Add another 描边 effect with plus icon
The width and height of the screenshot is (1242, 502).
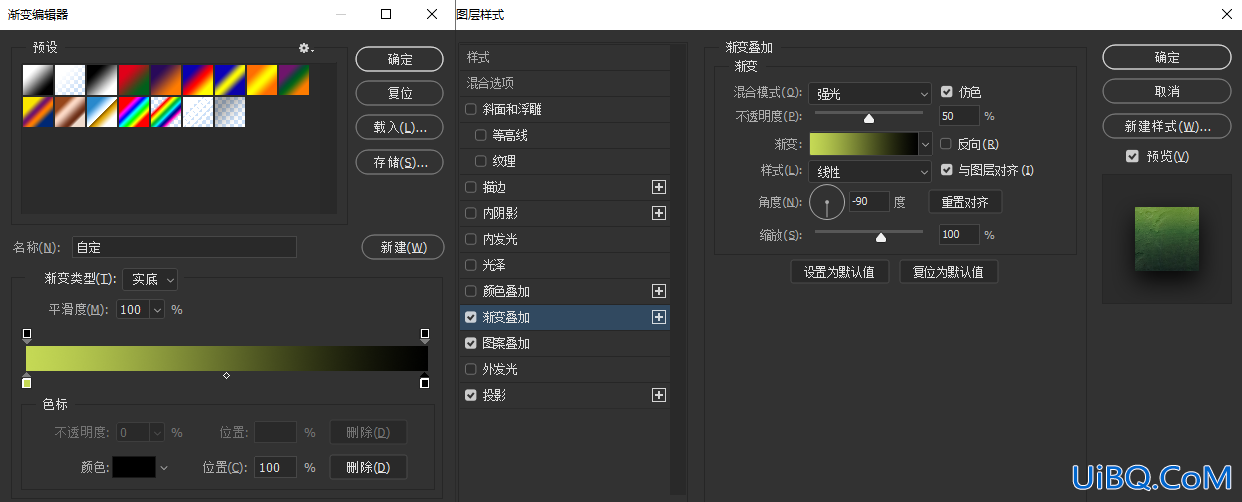(x=659, y=187)
